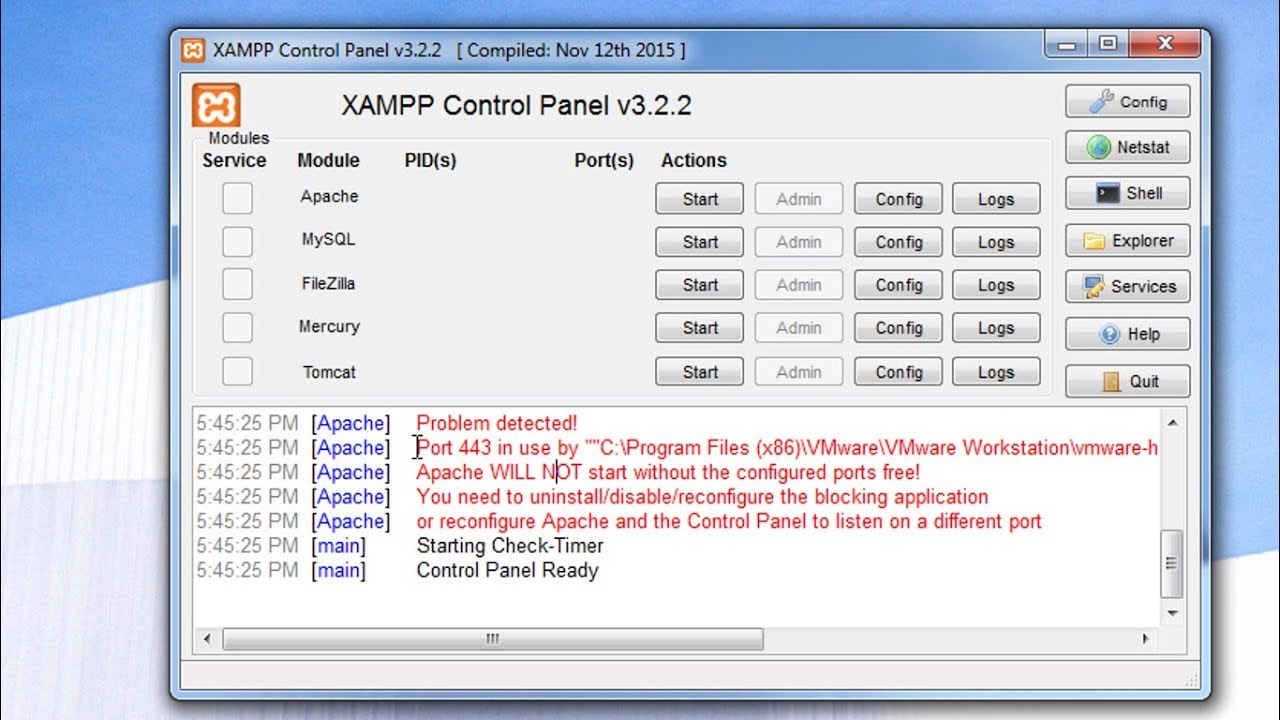Click log scrollbar right arrow
The height and width of the screenshot is (720, 1280).
[x=1147, y=638]
